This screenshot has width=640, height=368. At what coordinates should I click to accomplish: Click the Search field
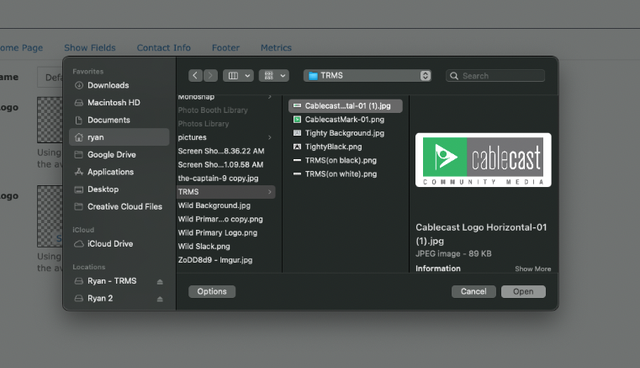(495, 76)
